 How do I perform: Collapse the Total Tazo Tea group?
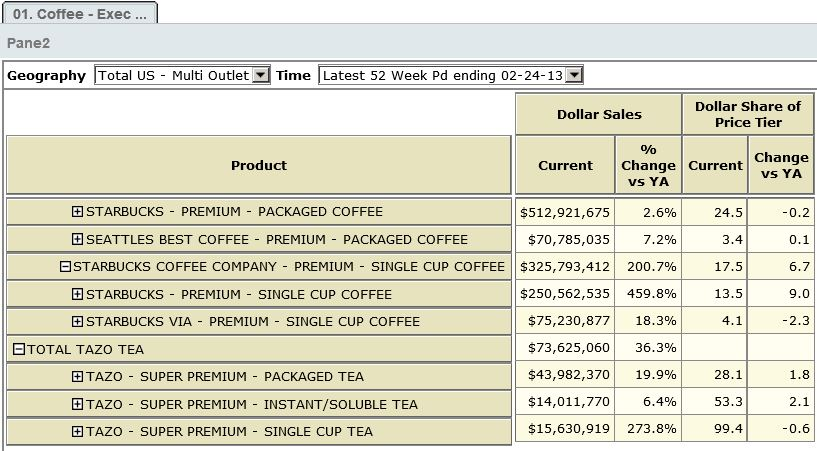pos(18,350)
